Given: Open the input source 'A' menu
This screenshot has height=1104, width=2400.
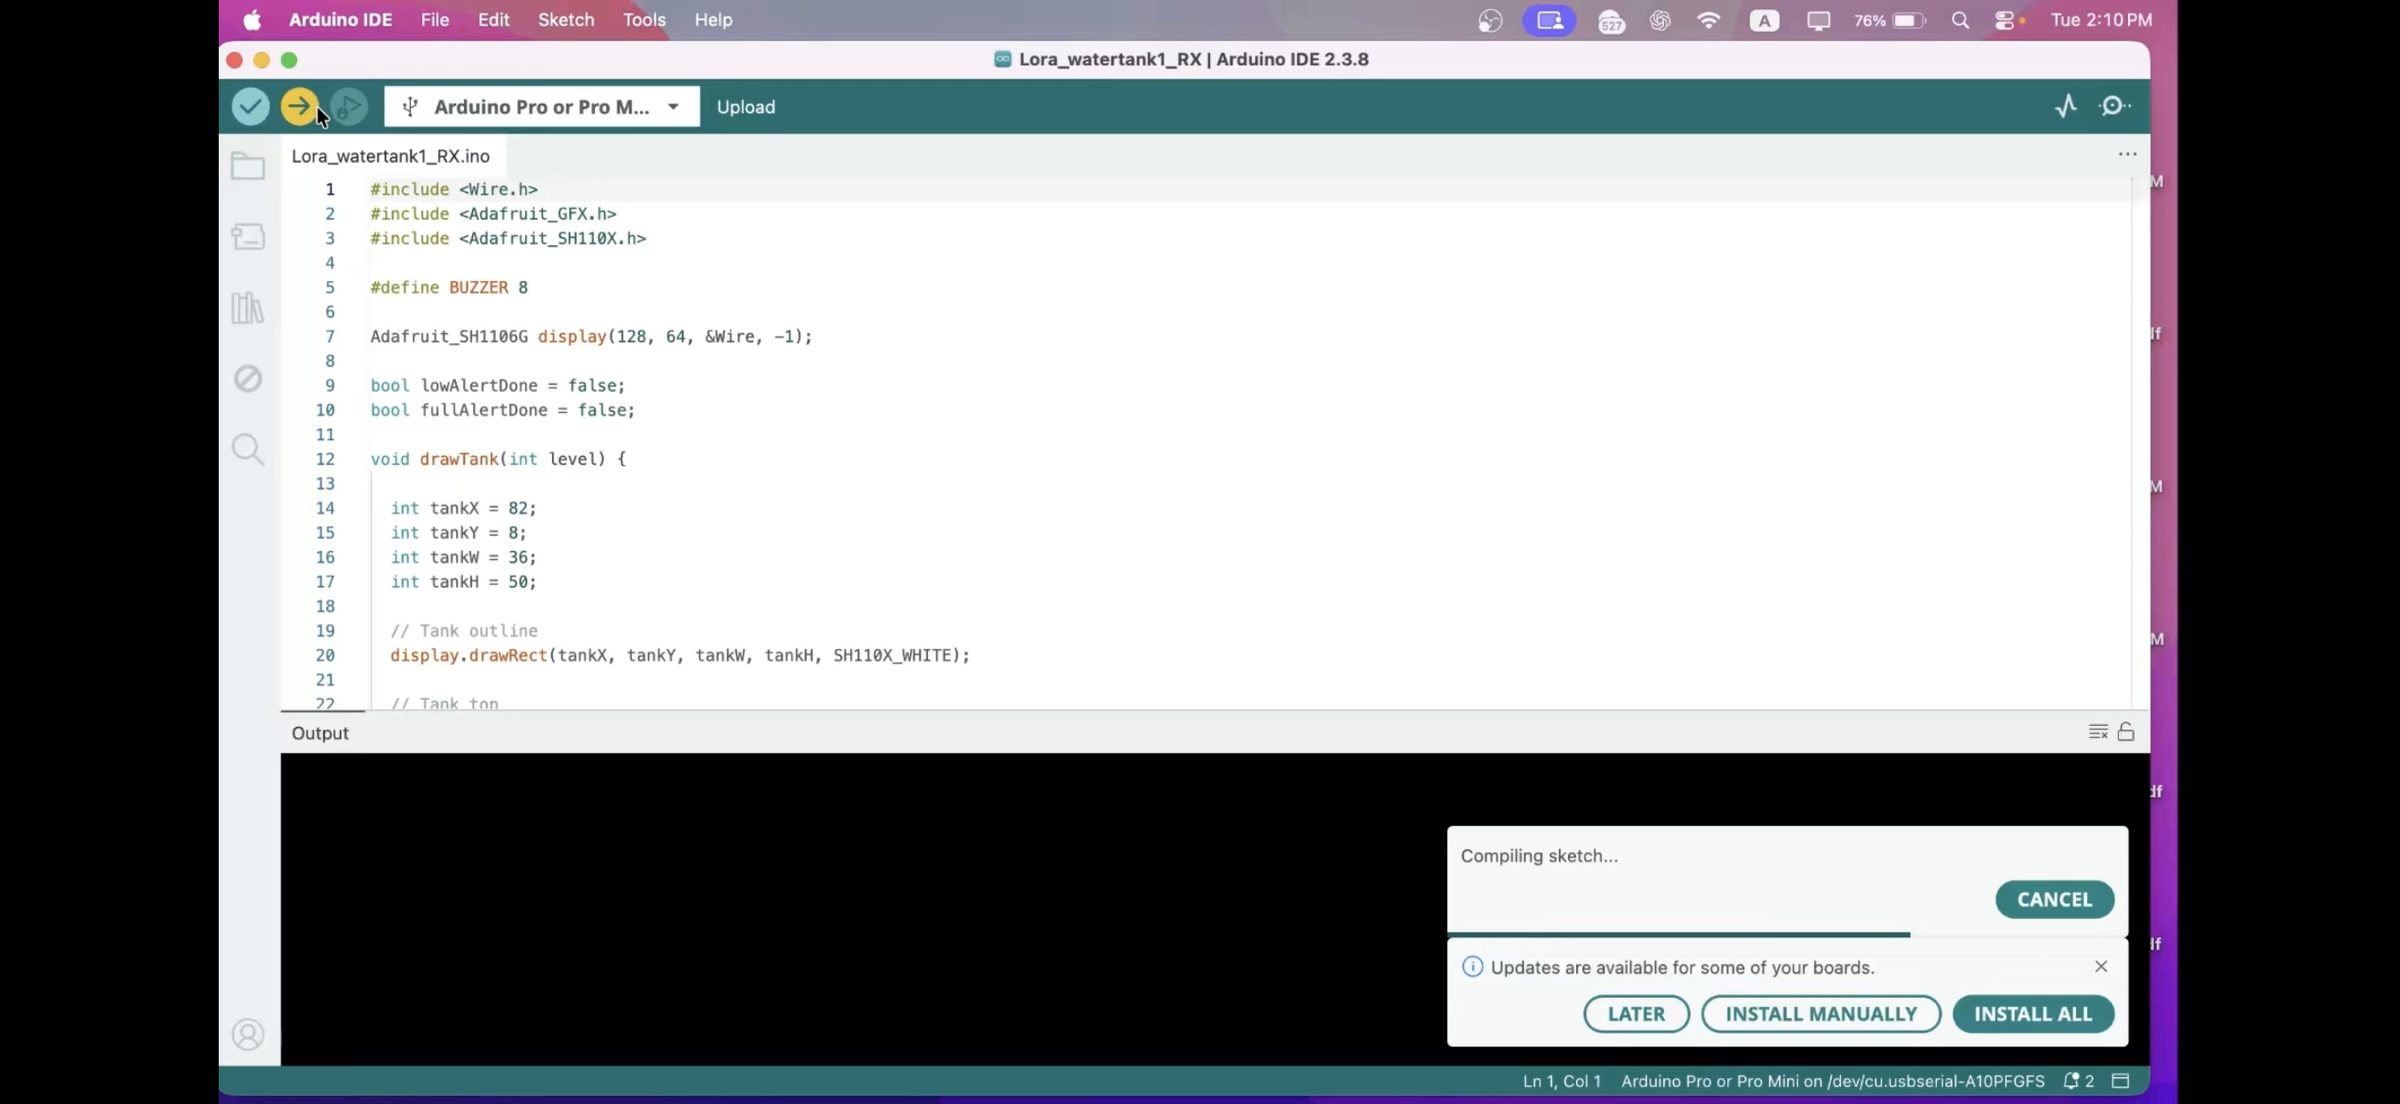Looking at the screenshot, I should (x=1764, y=20).
